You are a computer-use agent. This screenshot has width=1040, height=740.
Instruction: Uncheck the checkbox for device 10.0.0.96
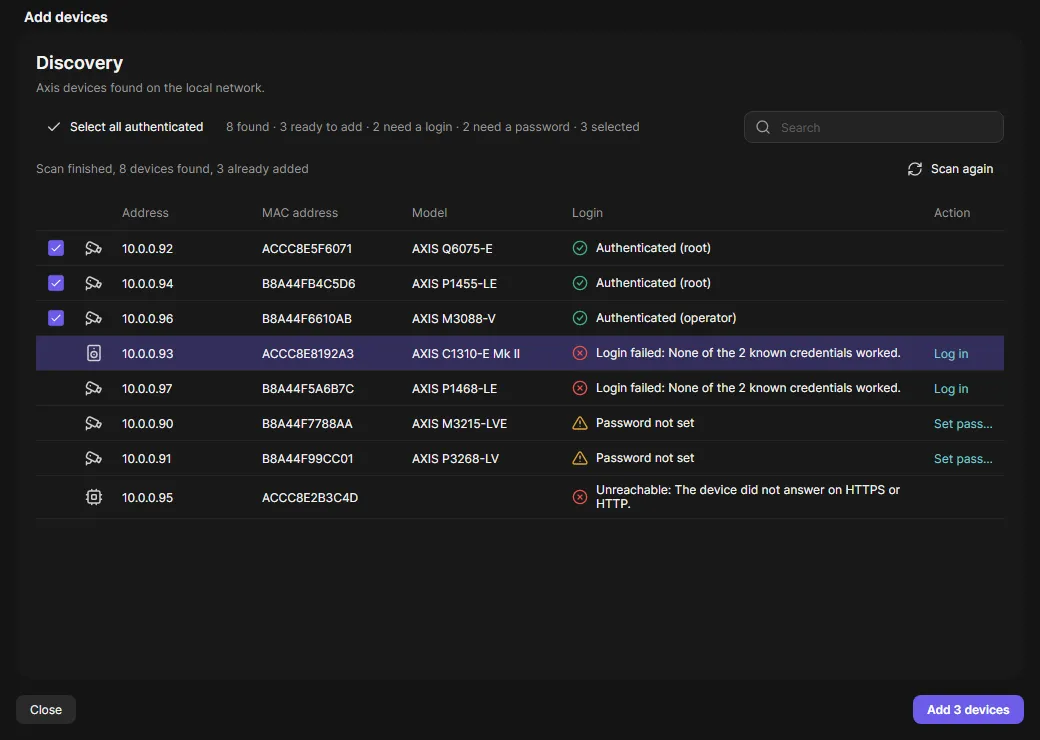pyautogui.click(x=56, y=318)
